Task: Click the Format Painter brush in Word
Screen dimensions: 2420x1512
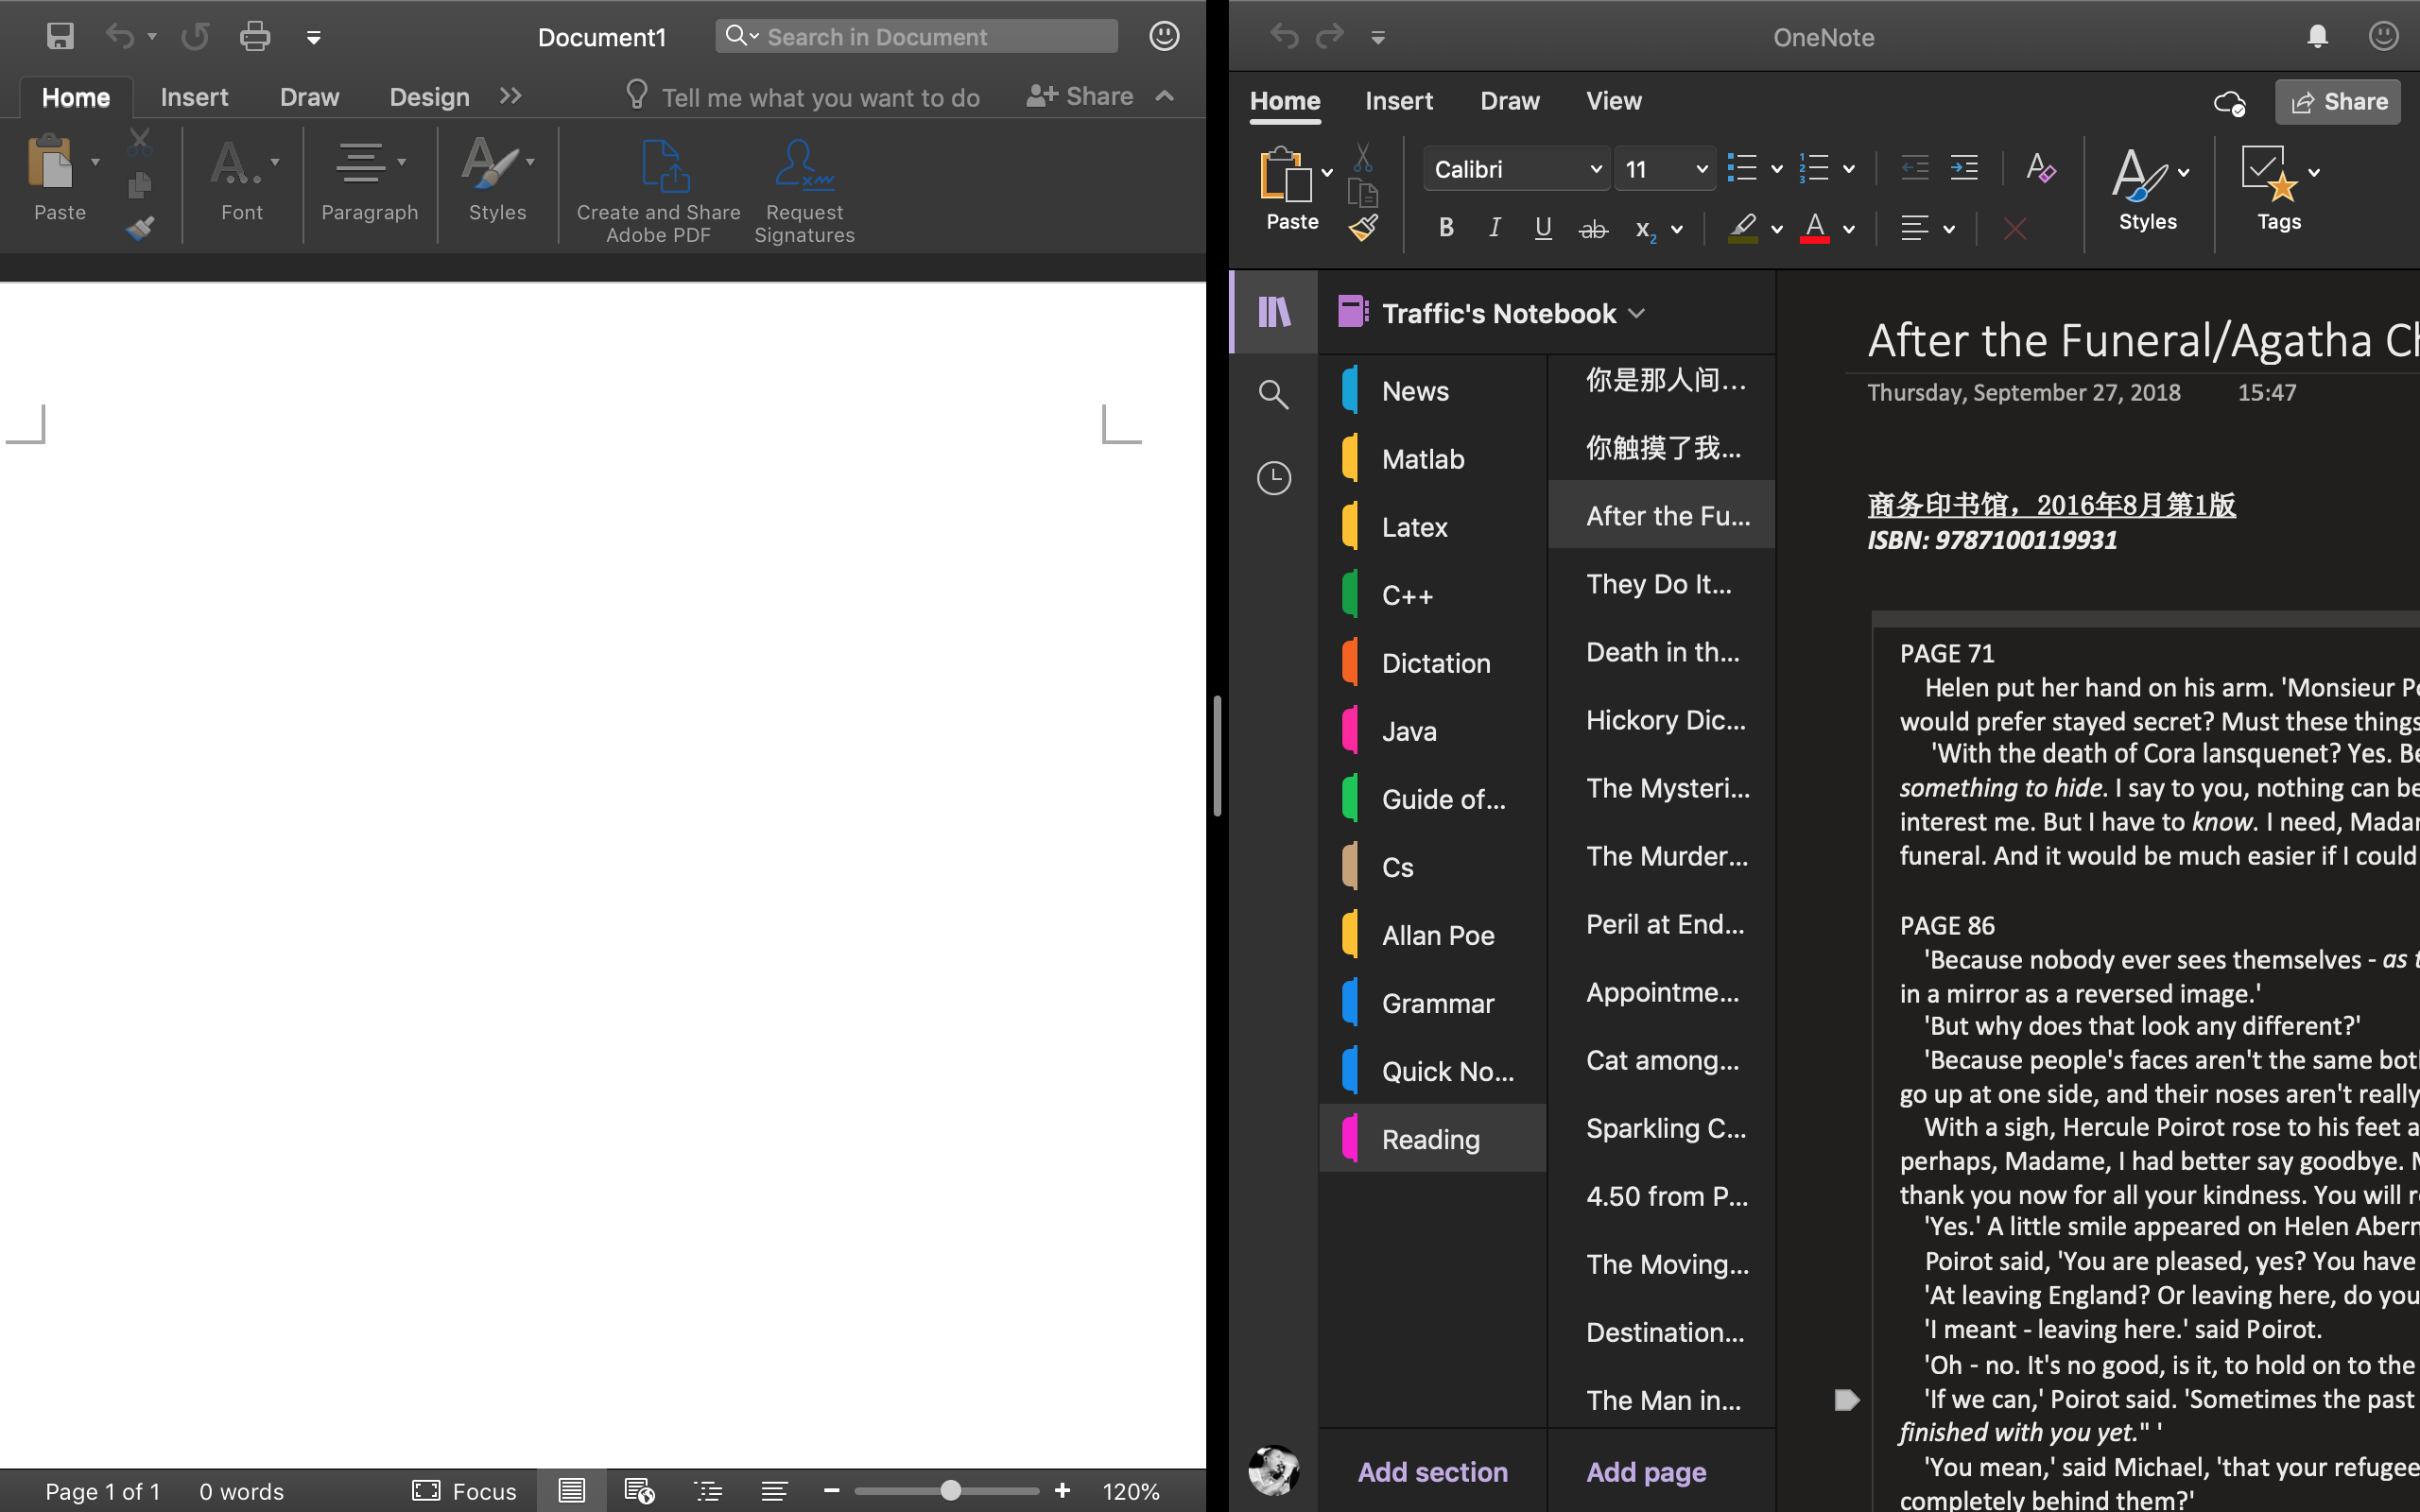Action: coord(140,229)
